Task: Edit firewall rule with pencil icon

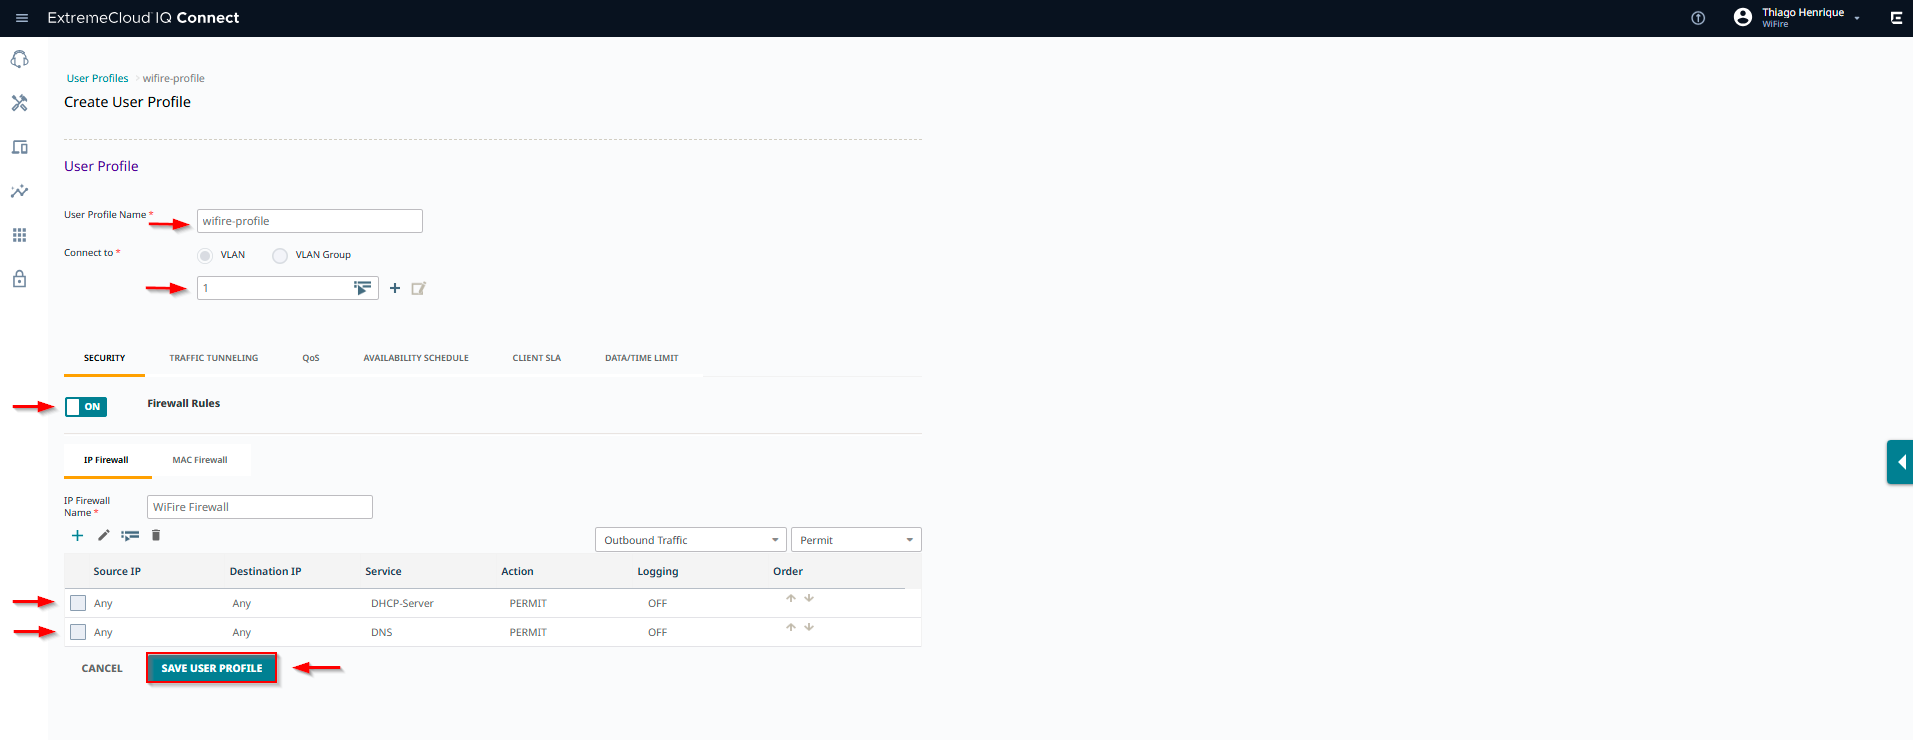Action: pyautogui.click(x=104, y=536)
